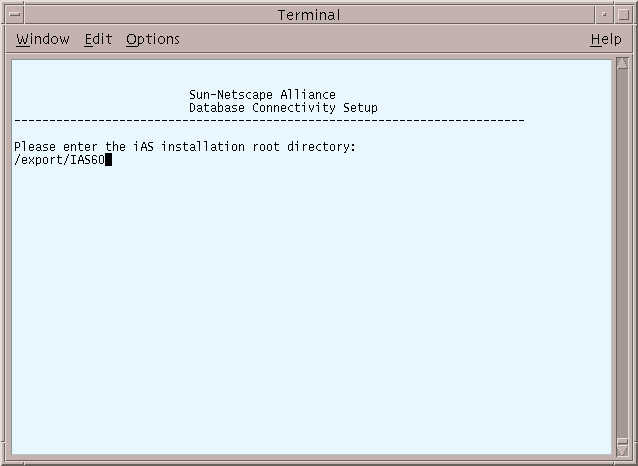
Task: Click the '/export/IAS60' path text
Action: 59,160
